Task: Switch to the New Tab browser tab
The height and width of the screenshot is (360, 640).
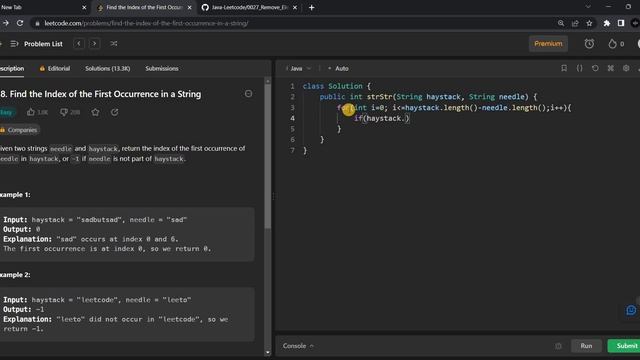Action: tap(41, 7)
